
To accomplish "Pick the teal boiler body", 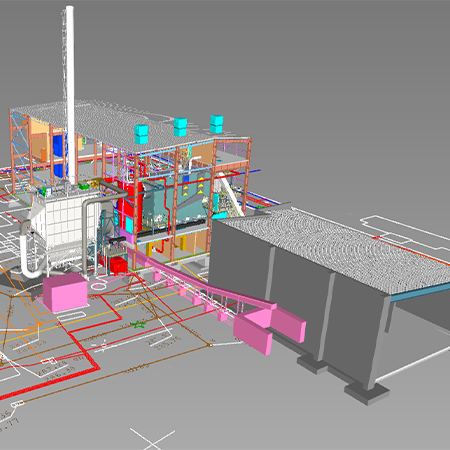I will click(177, 202).
